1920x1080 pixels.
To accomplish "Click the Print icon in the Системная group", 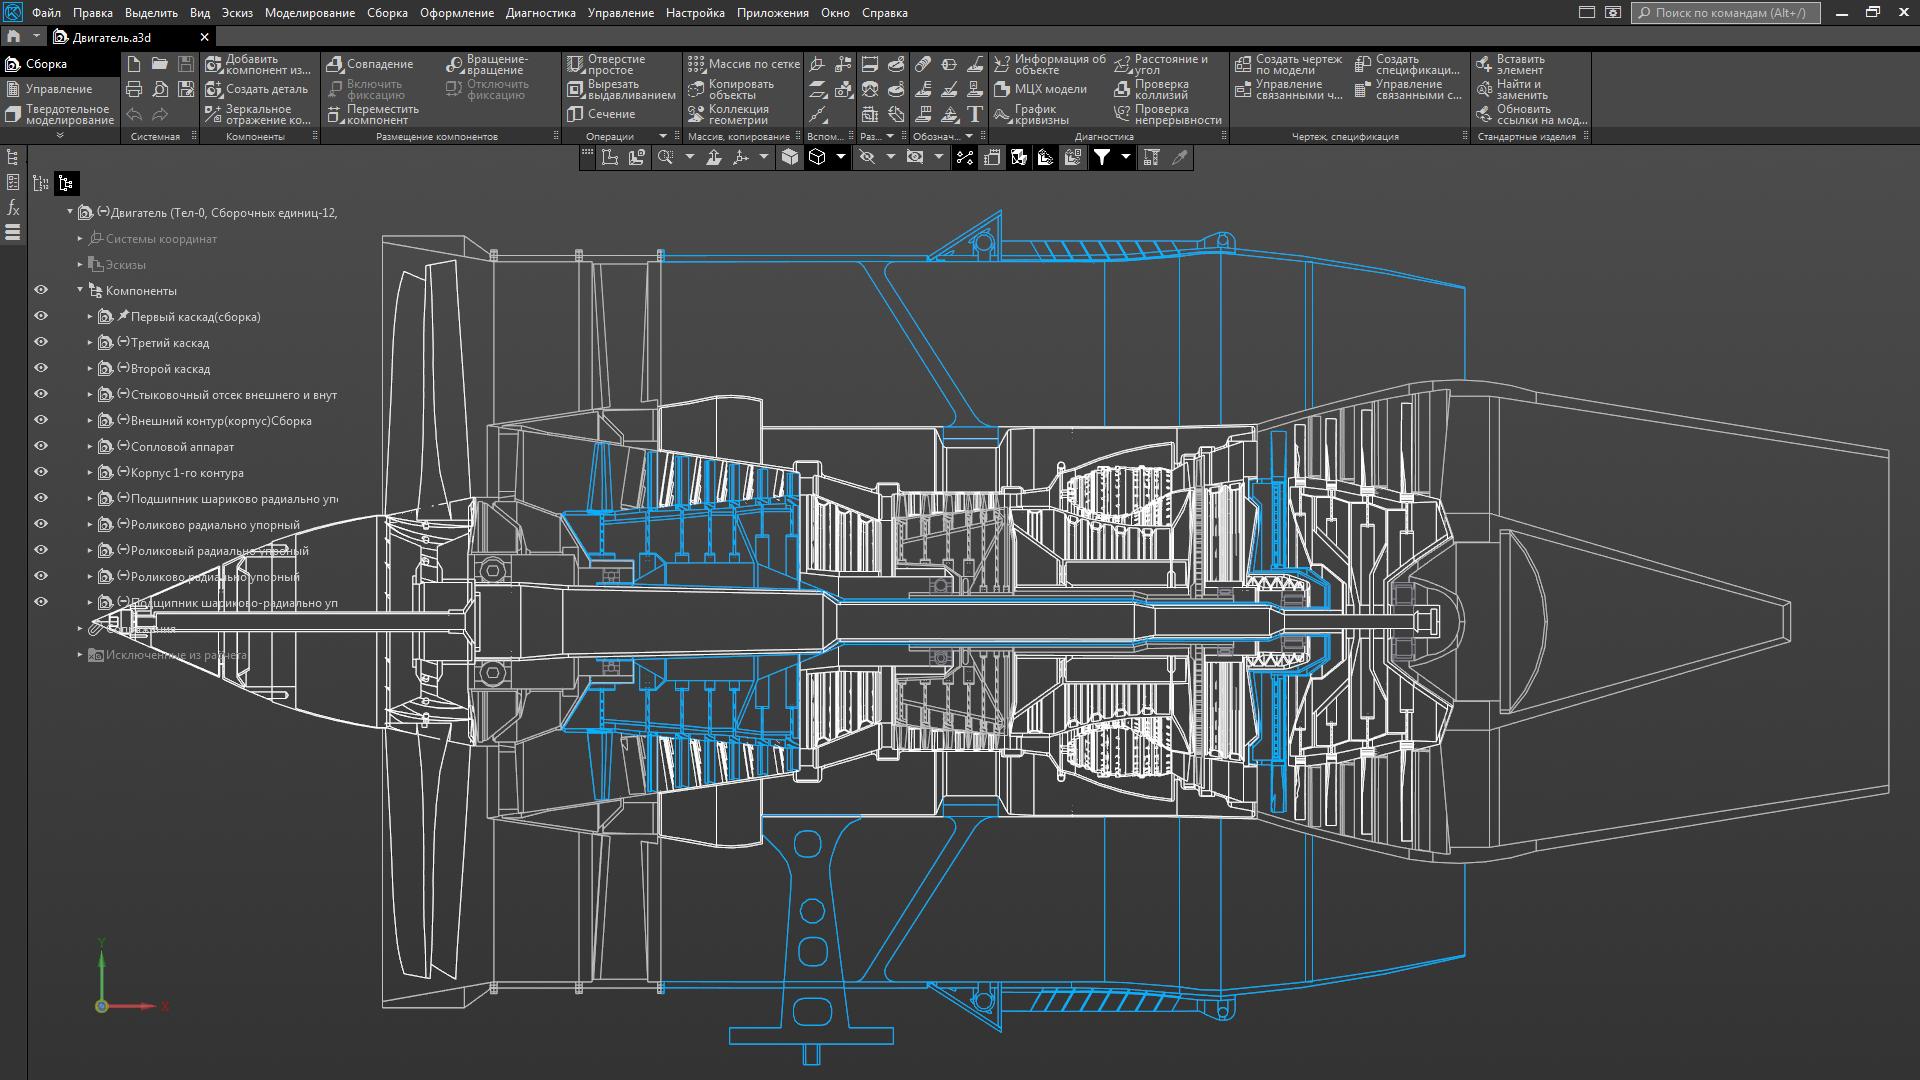I will [x=134, y=89].
